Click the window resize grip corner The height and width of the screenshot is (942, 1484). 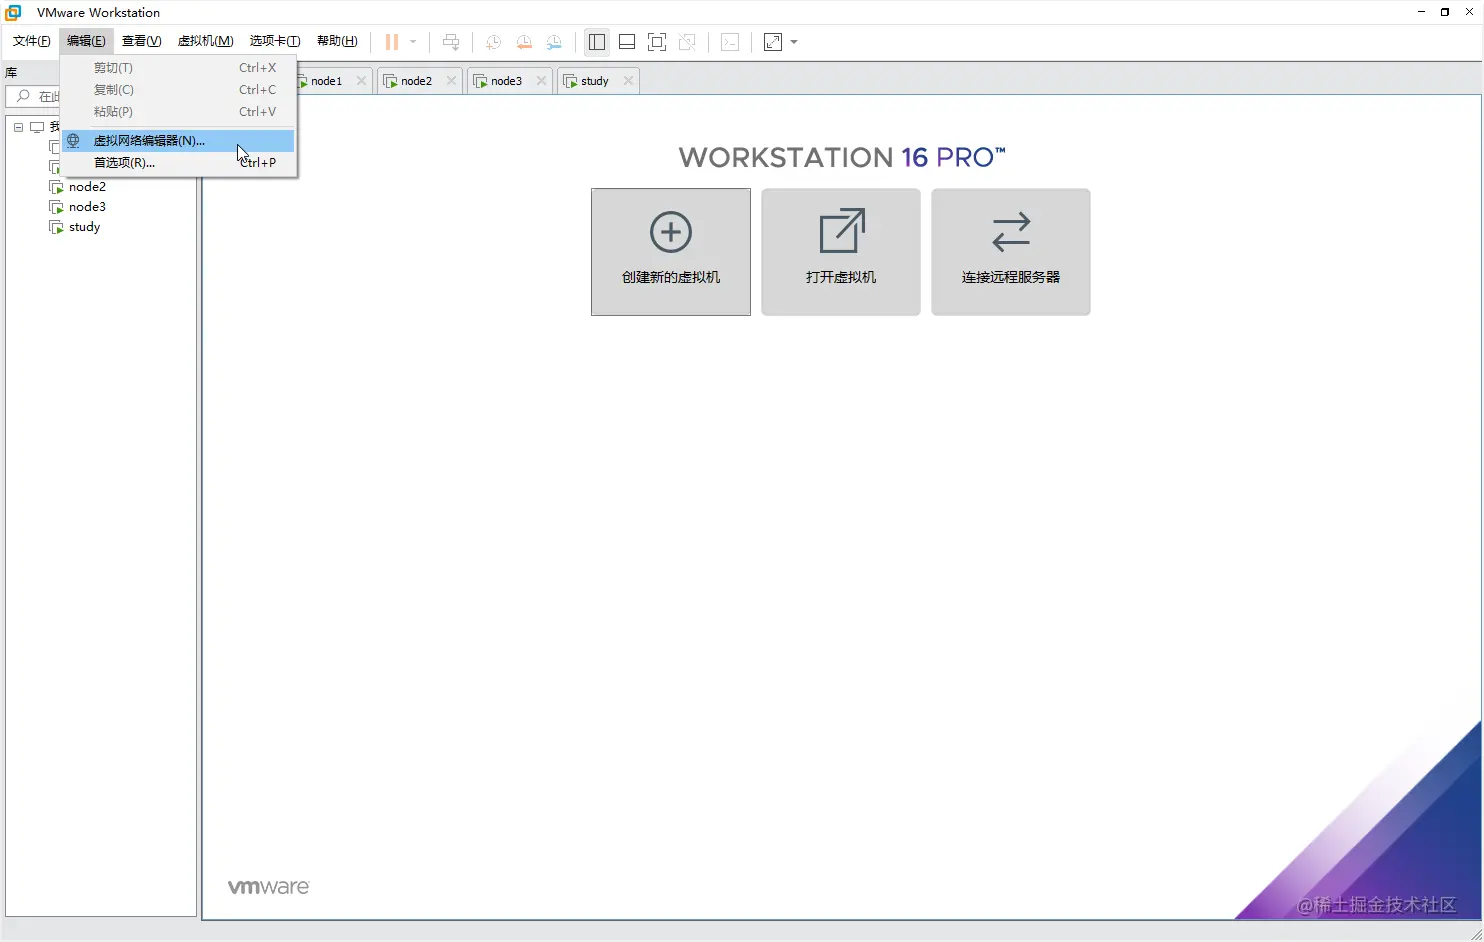tap(1476, 934)
